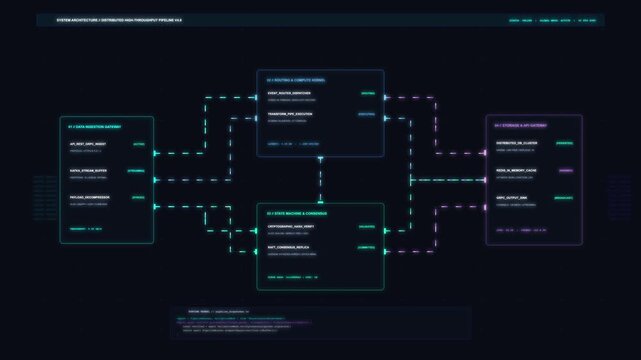Click the VALIDATED badge beside CRYPTOGRAPHIC_HASH_VERIFY
The height and width of the screenshot is (360, 641).
[367, 226]
